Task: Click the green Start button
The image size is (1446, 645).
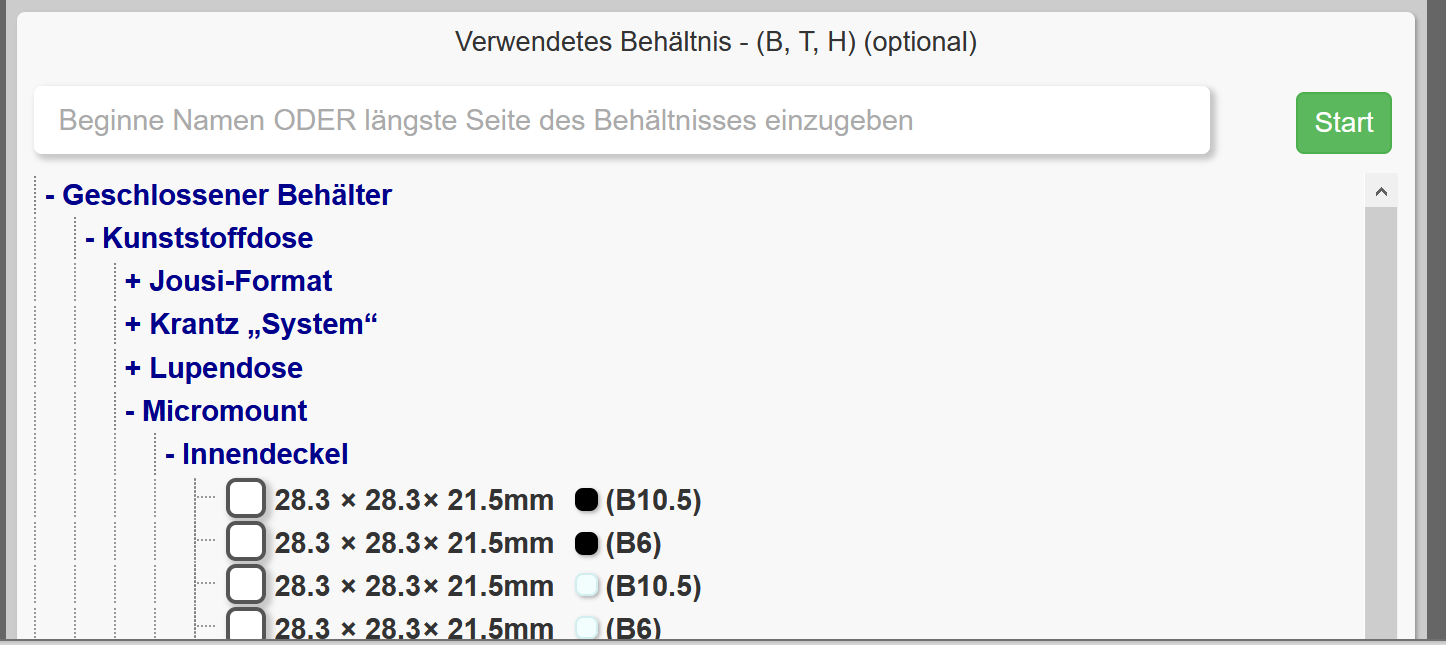Action: pyautogui.click(x=1343, y=123)
